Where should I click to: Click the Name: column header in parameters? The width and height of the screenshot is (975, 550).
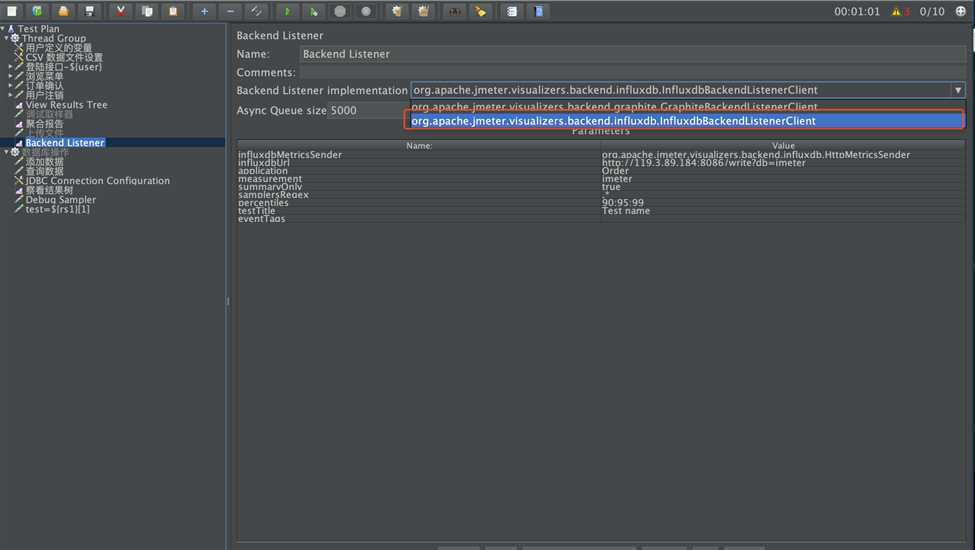[418, 145]
